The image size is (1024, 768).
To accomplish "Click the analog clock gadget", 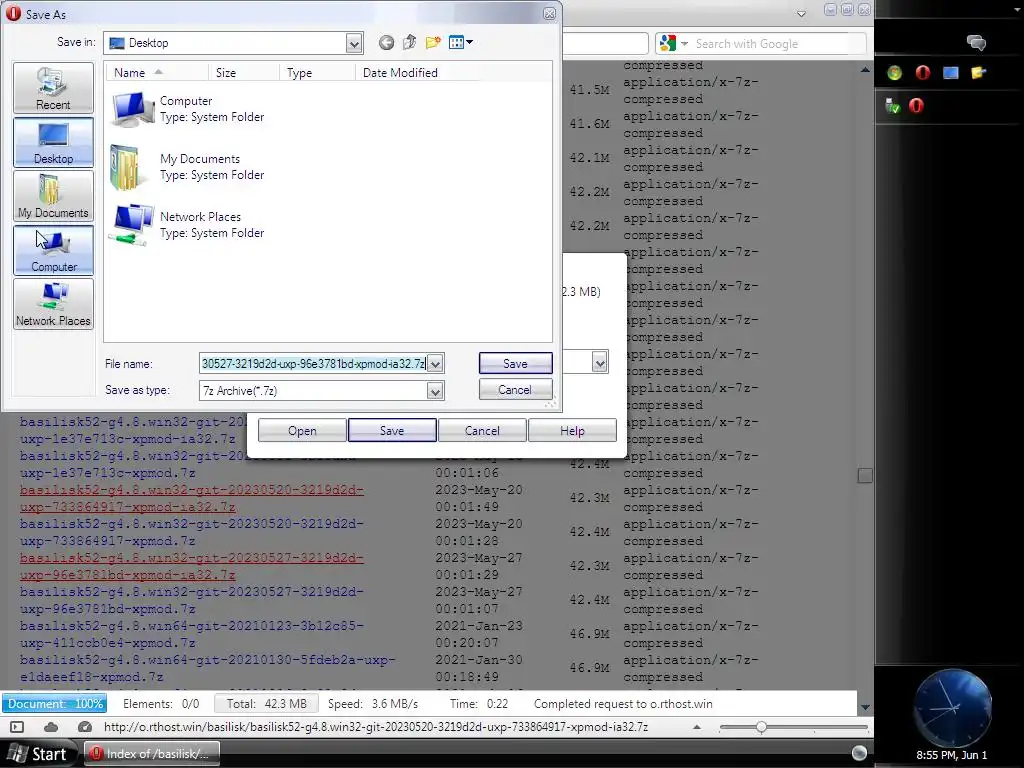I will coord(952,708).
